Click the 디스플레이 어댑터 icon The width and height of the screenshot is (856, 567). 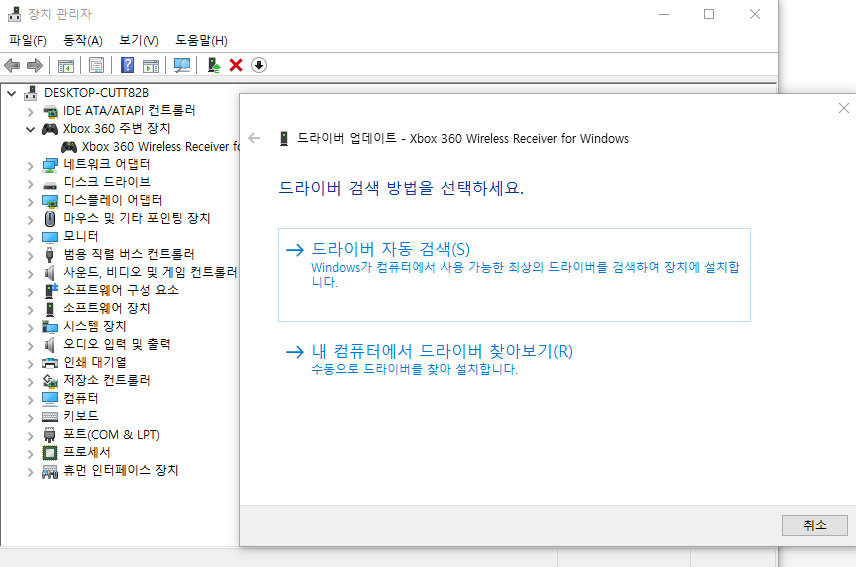50,201
